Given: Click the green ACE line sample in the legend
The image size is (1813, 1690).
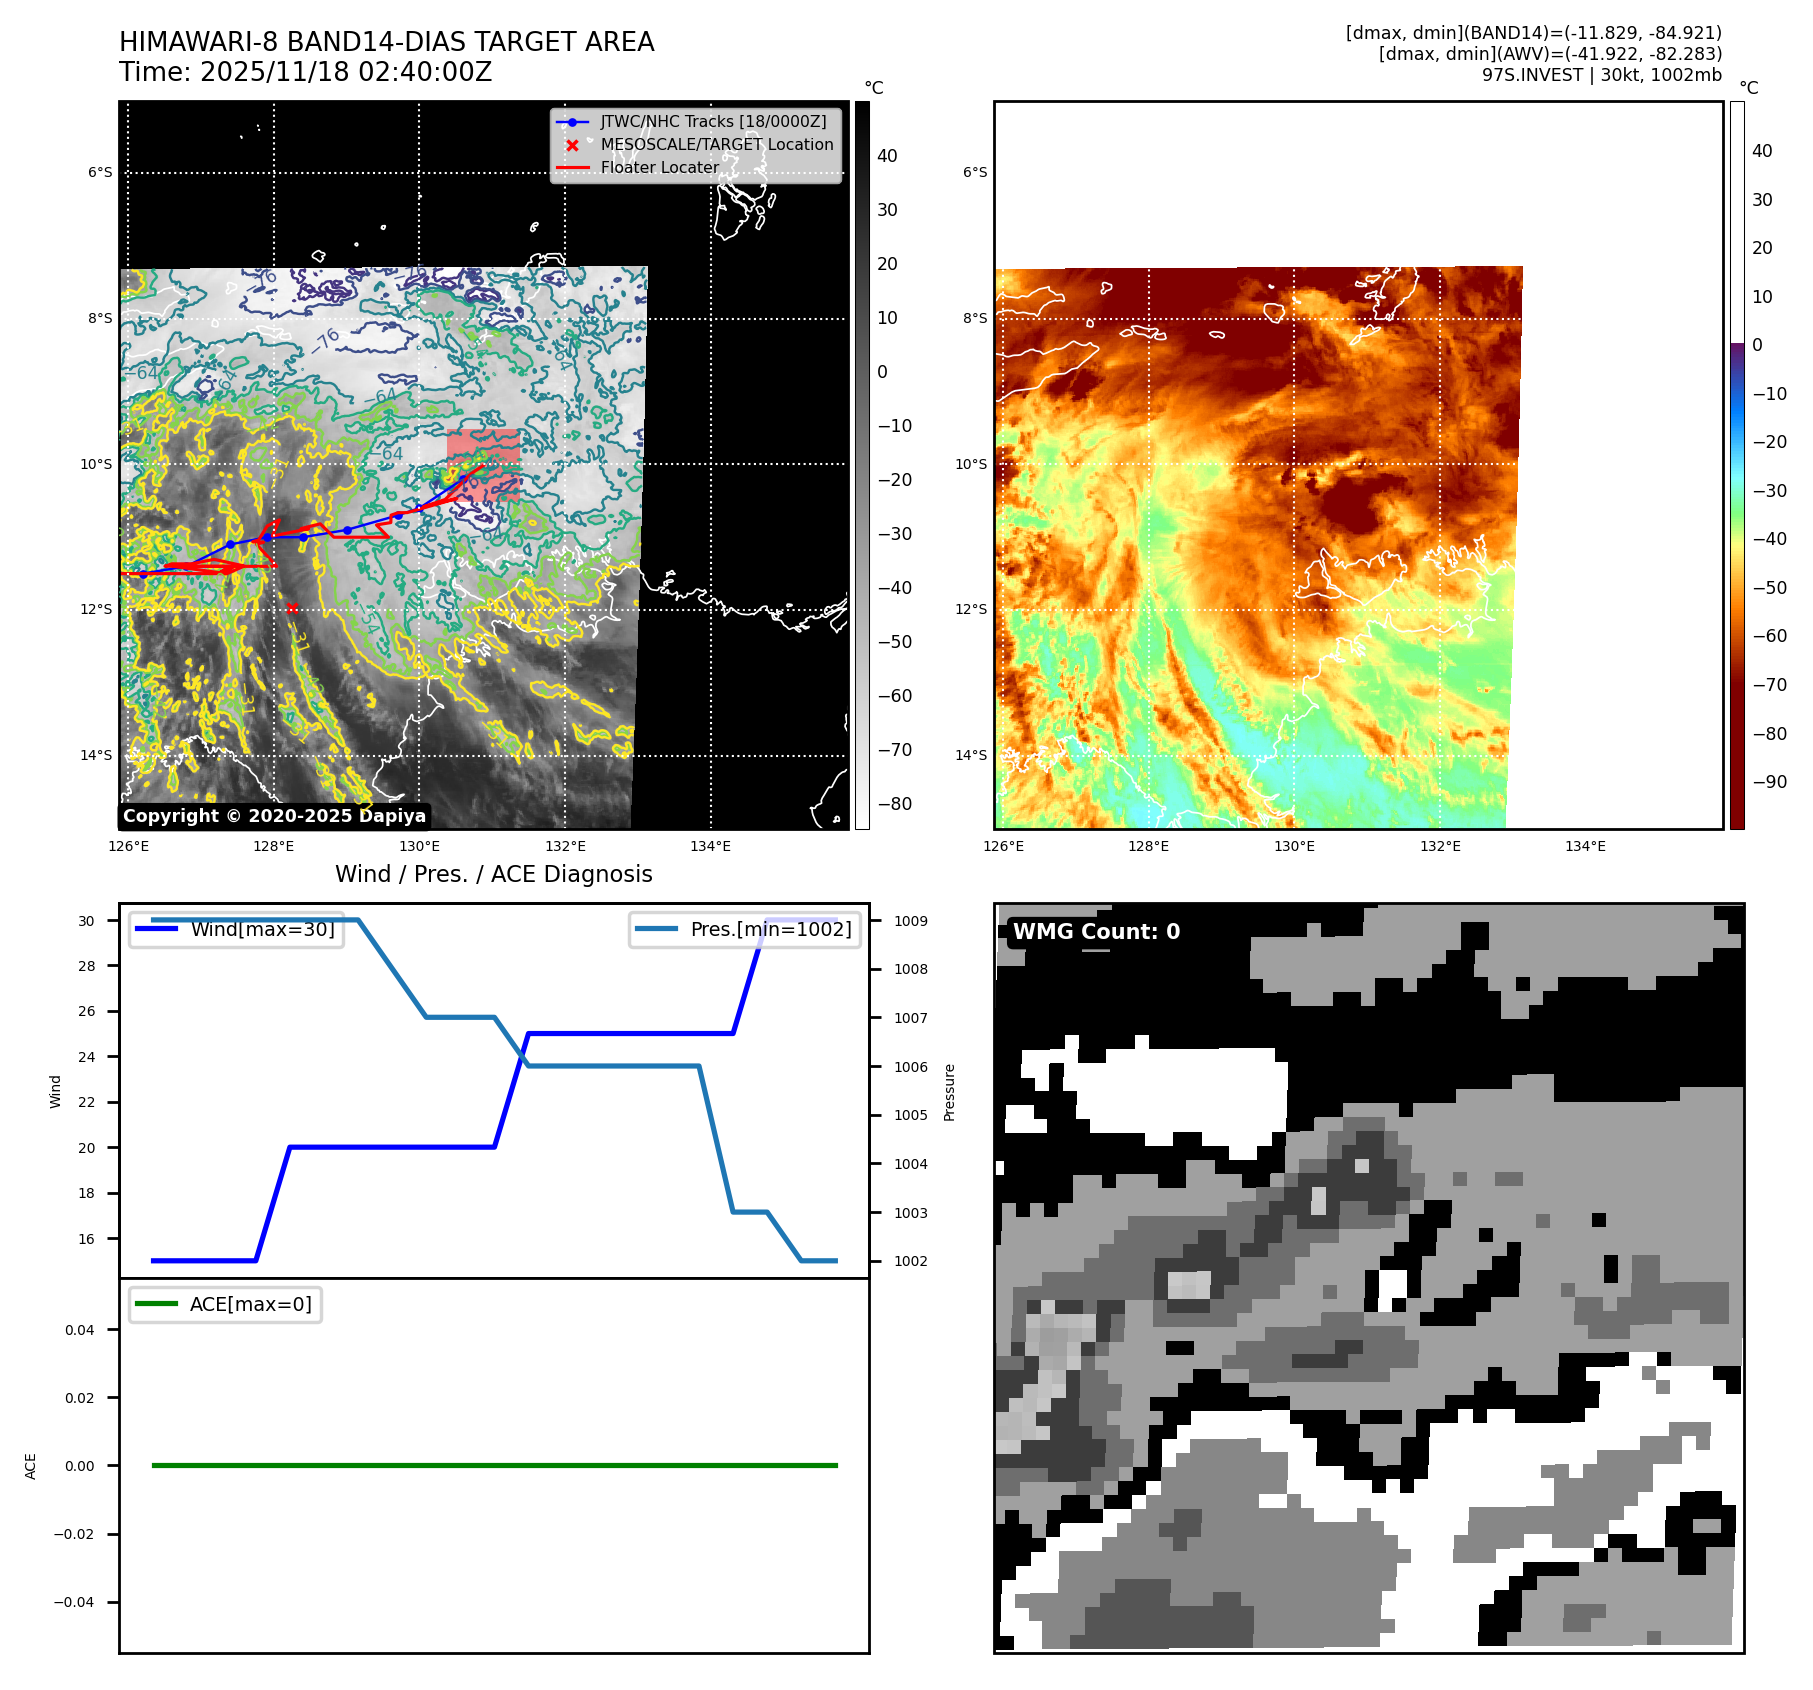Looking at the screenshot, I should [156, 1304].
